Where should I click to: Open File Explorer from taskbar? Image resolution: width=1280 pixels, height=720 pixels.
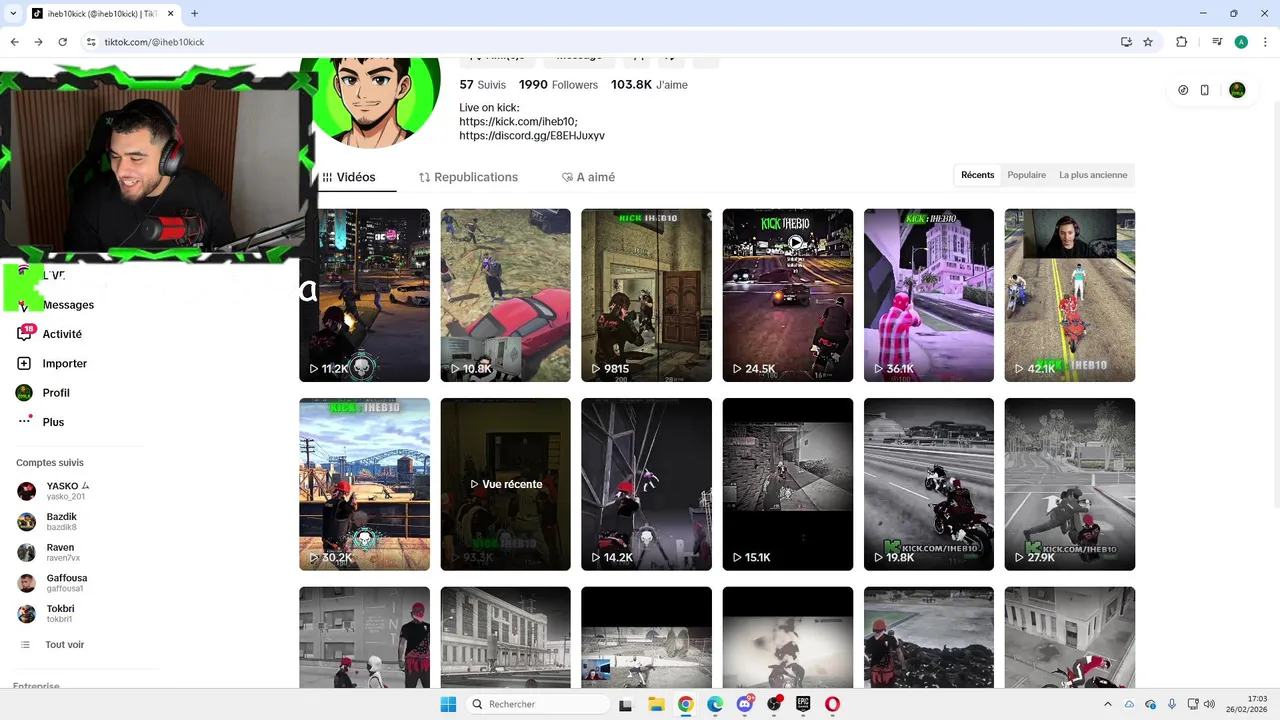[x=656, y=704]
